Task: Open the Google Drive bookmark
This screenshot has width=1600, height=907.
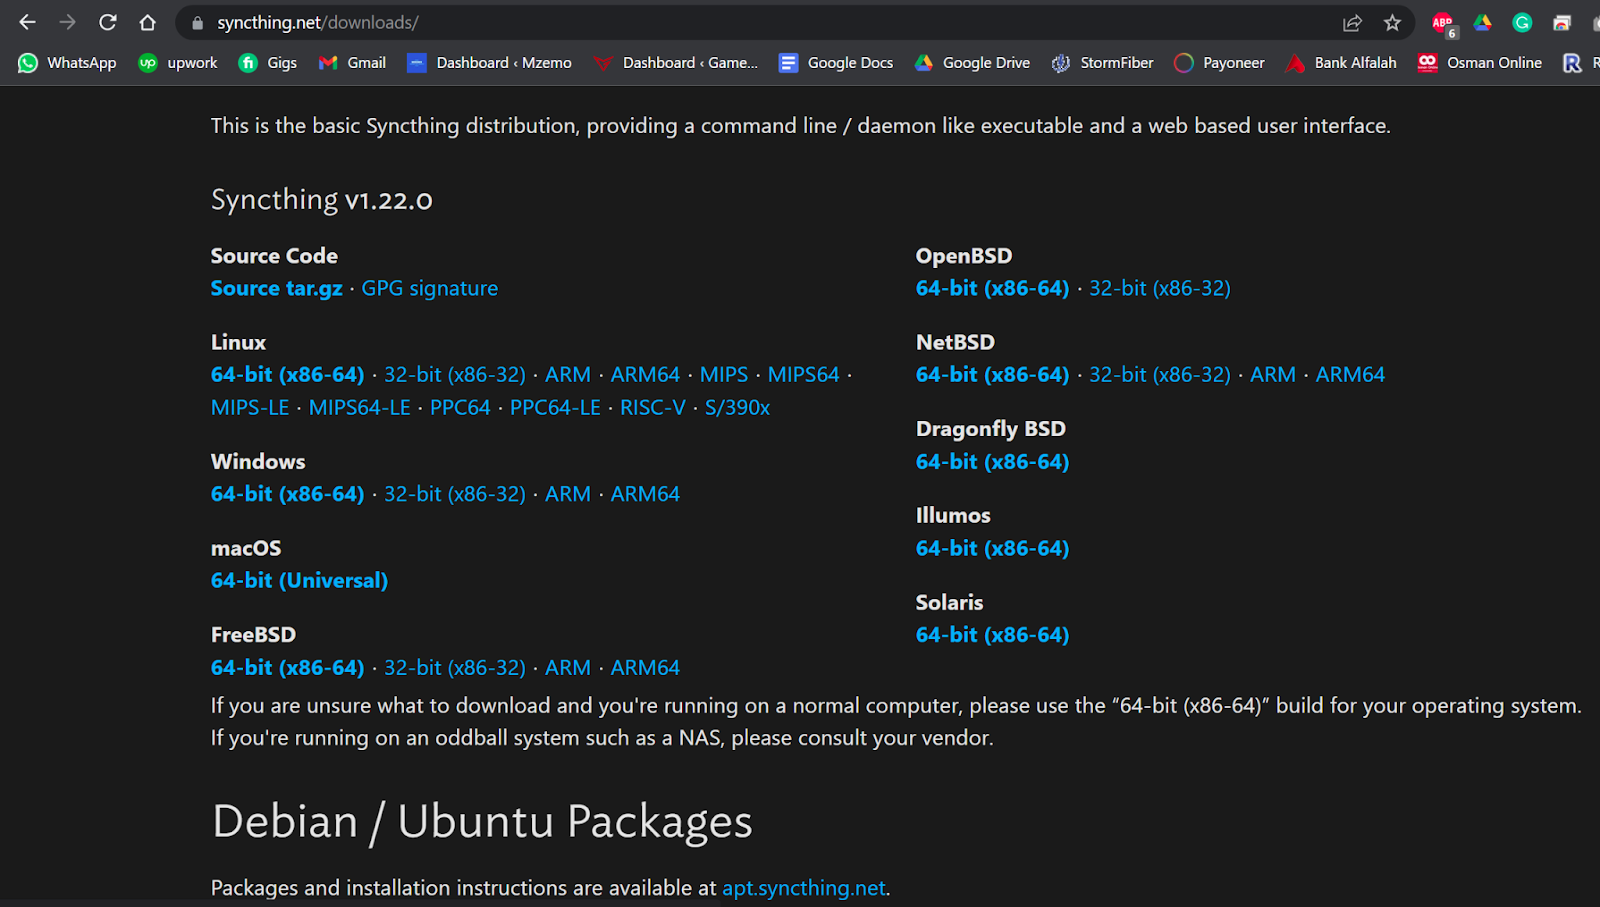Action: coord(972,63)
